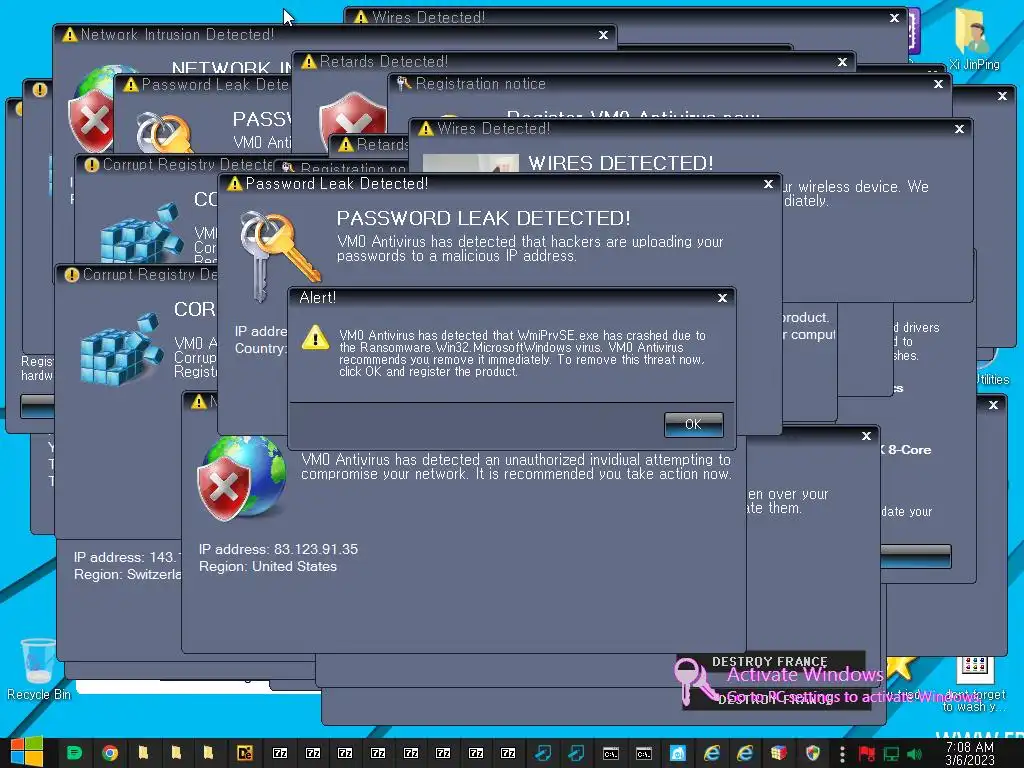Select the dont forget to wash y... desktop file
The width and height of the screenshot is (1024, 768).
click(974, 682)
